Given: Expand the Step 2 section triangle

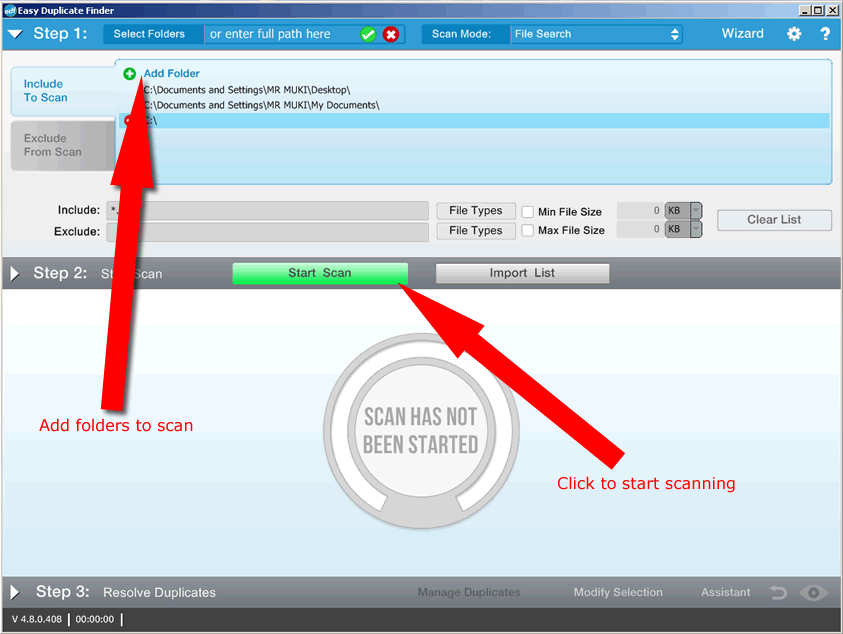Looking at the screenshot, I should (15, 273).
